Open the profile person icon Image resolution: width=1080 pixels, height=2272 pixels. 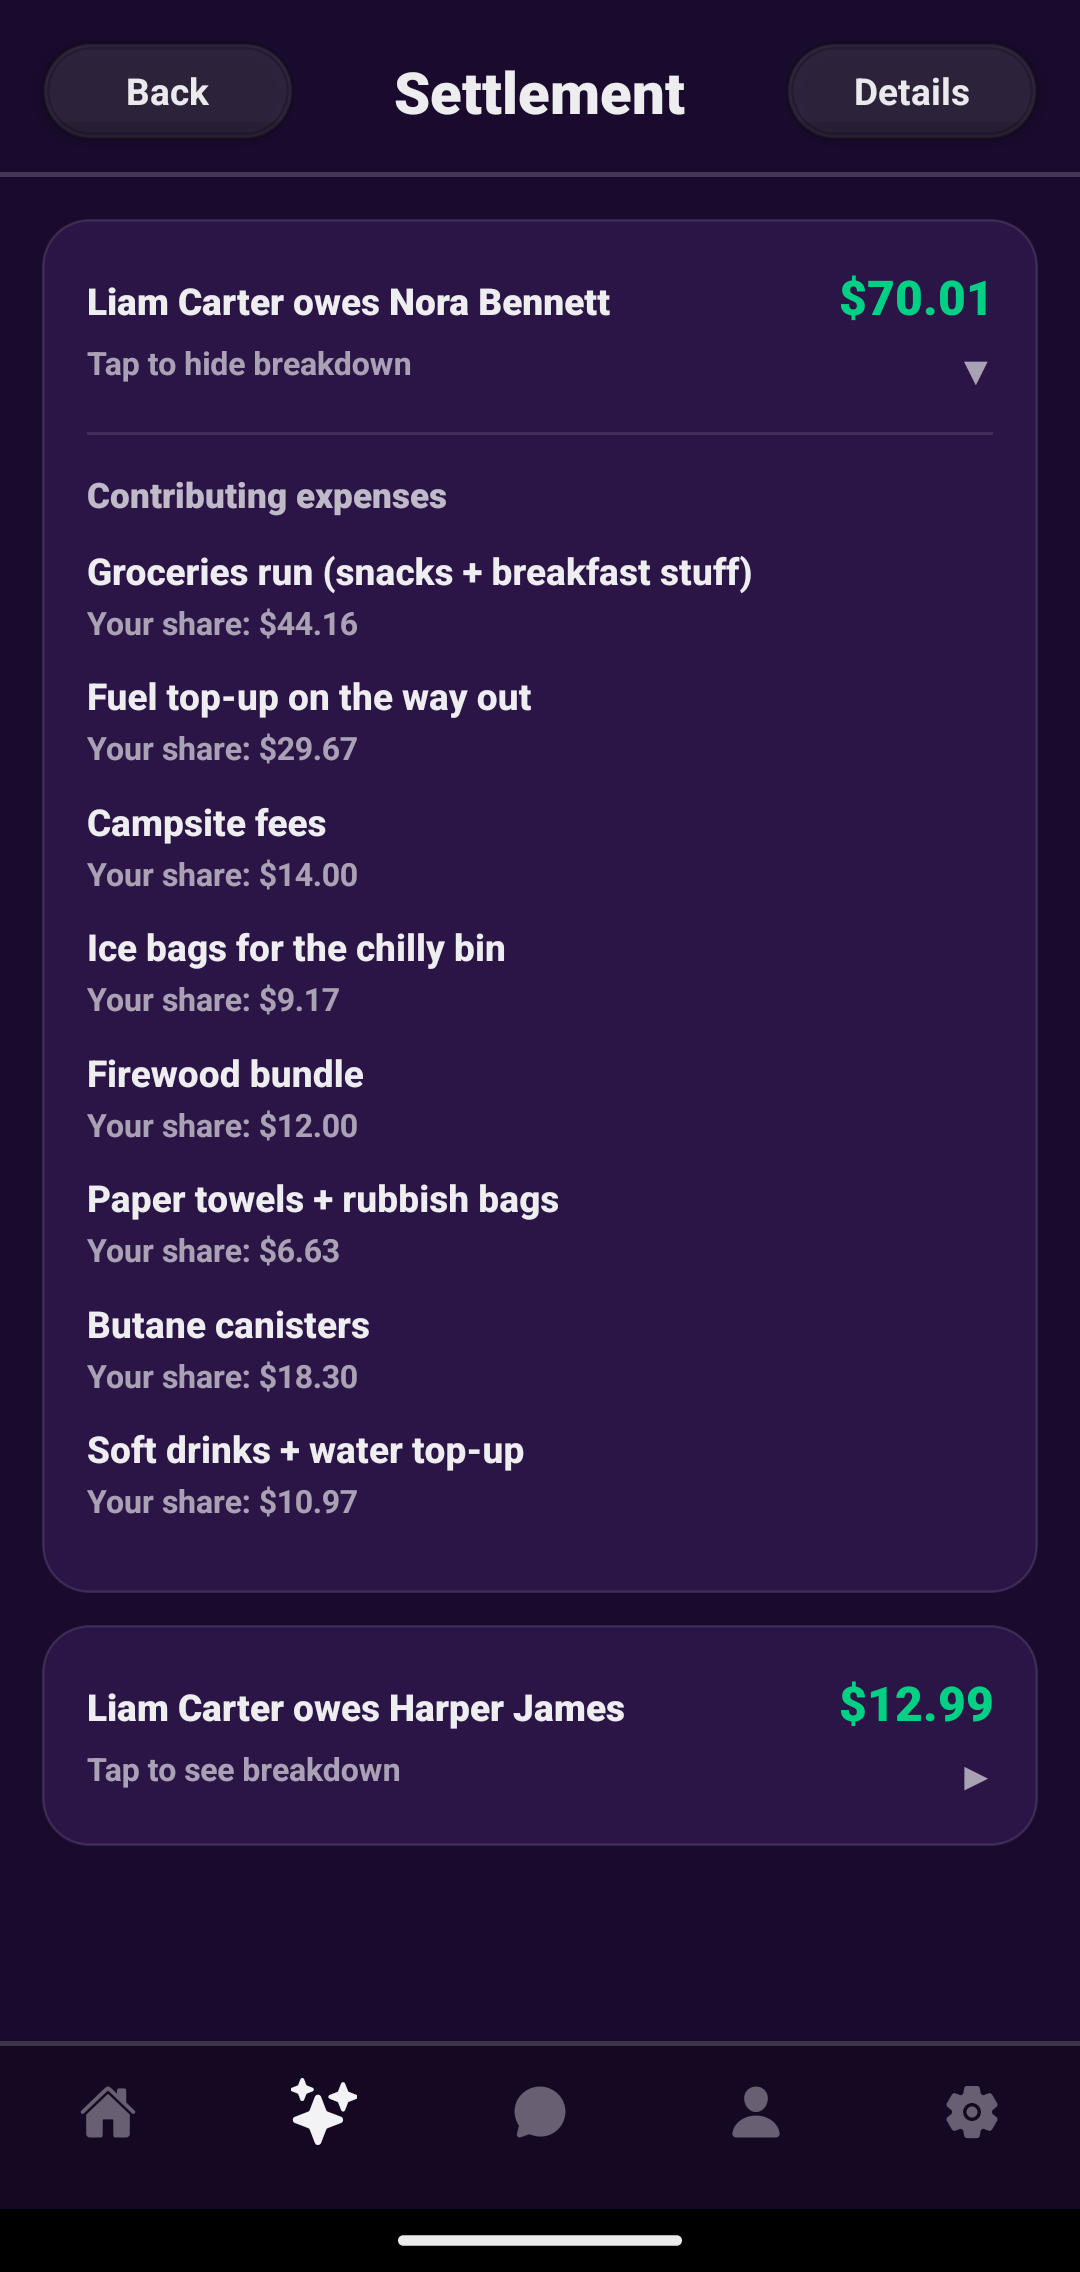point(756,2112)
